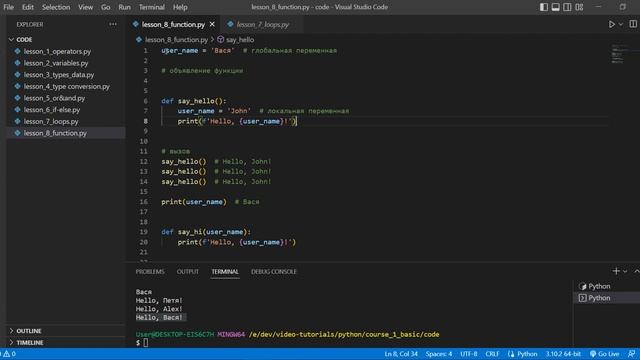The image size is (640, 360).
Task: Toggle bottom panel layout icon
Action: click(556, 7)
